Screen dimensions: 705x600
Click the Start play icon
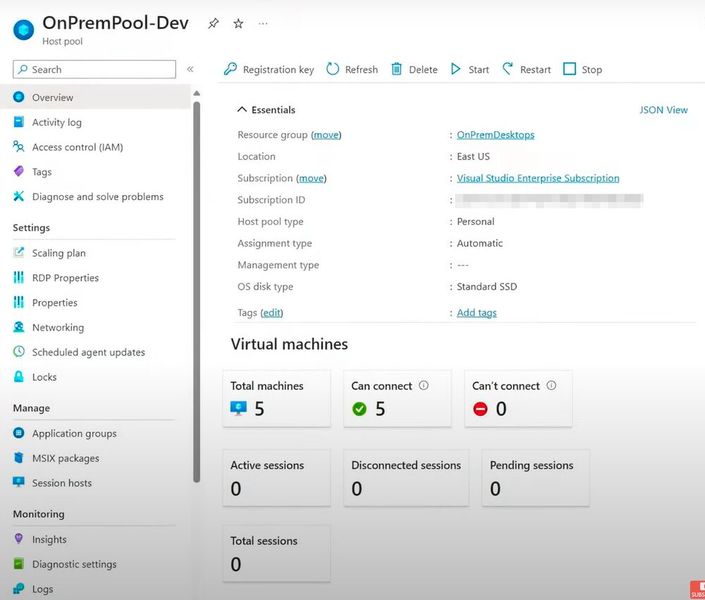coord(455,69)
